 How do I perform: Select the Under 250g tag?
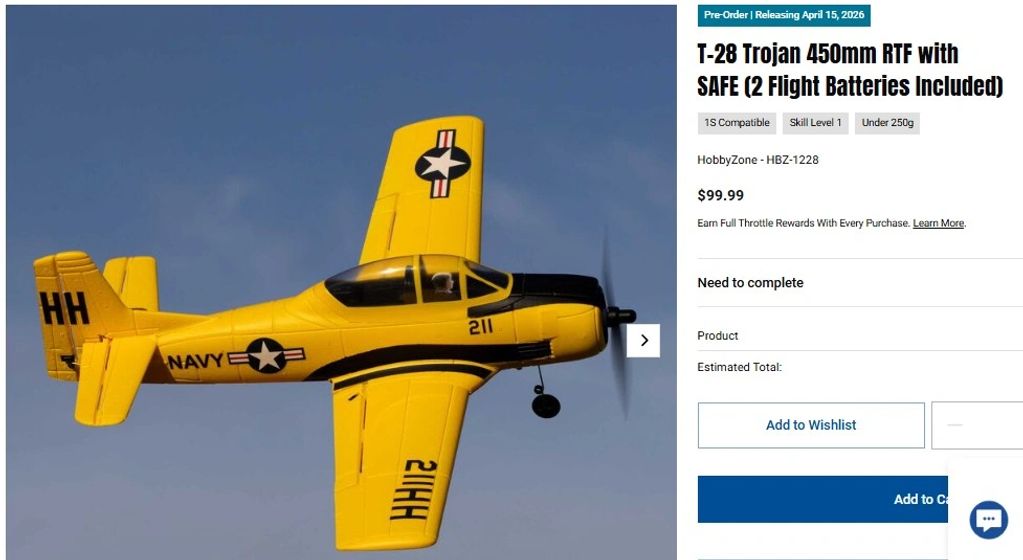pyautogui.click(x=887, y=123)
